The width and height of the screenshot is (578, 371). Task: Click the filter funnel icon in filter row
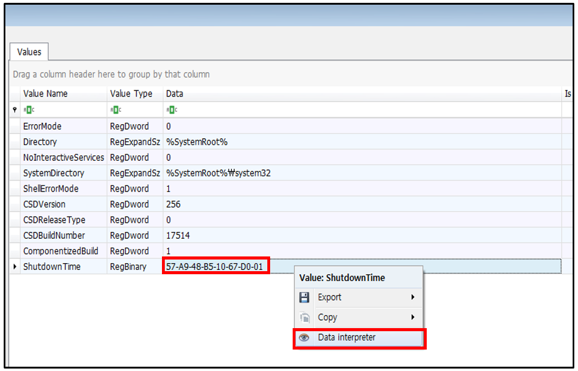pos(15,110)
